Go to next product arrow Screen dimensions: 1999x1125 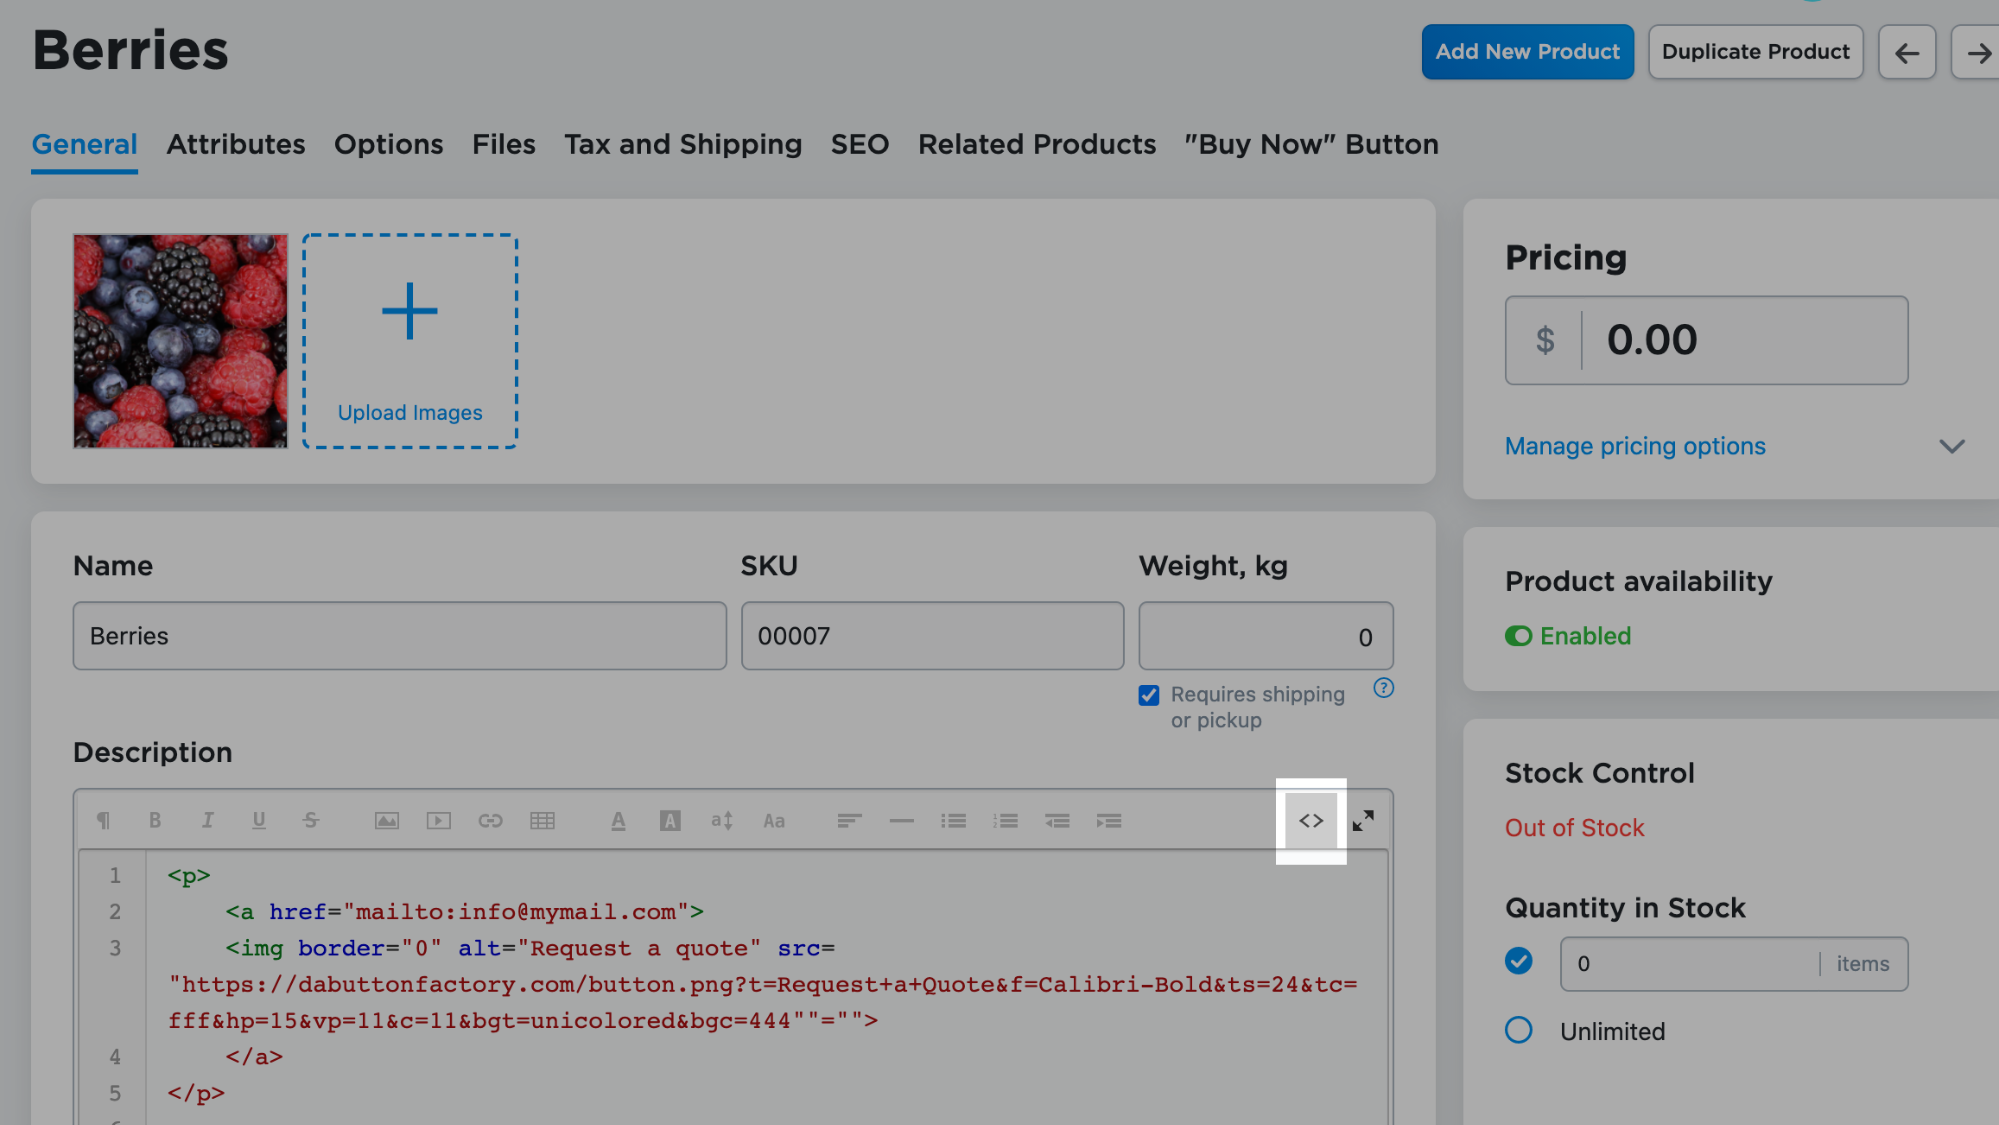[x=1977, y=52]
